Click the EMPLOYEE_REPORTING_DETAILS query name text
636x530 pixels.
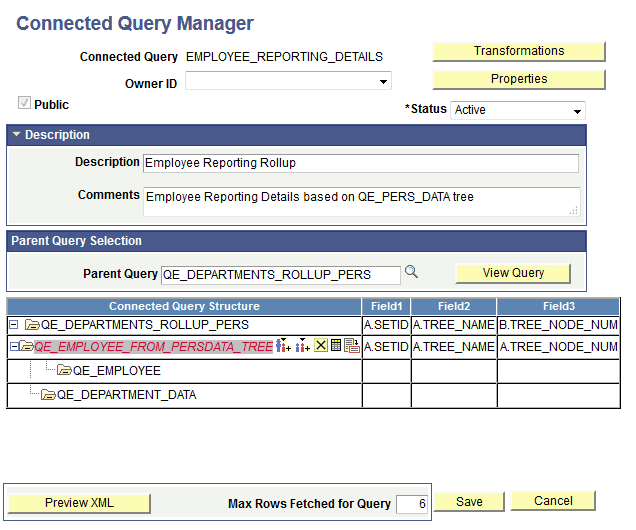click(284, 57)
